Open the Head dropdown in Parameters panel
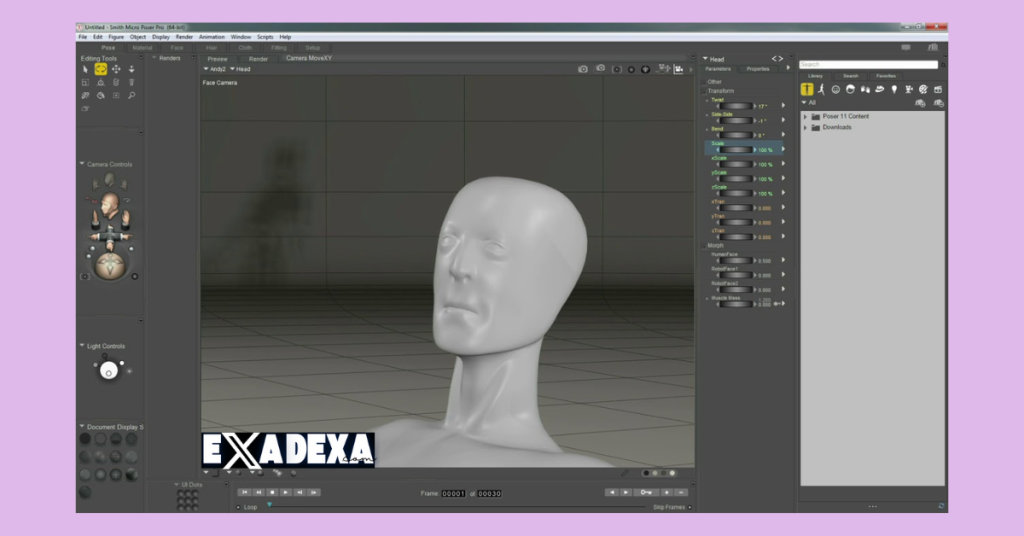The height and width of the screenshot is (536, 1024). [713, 59]
